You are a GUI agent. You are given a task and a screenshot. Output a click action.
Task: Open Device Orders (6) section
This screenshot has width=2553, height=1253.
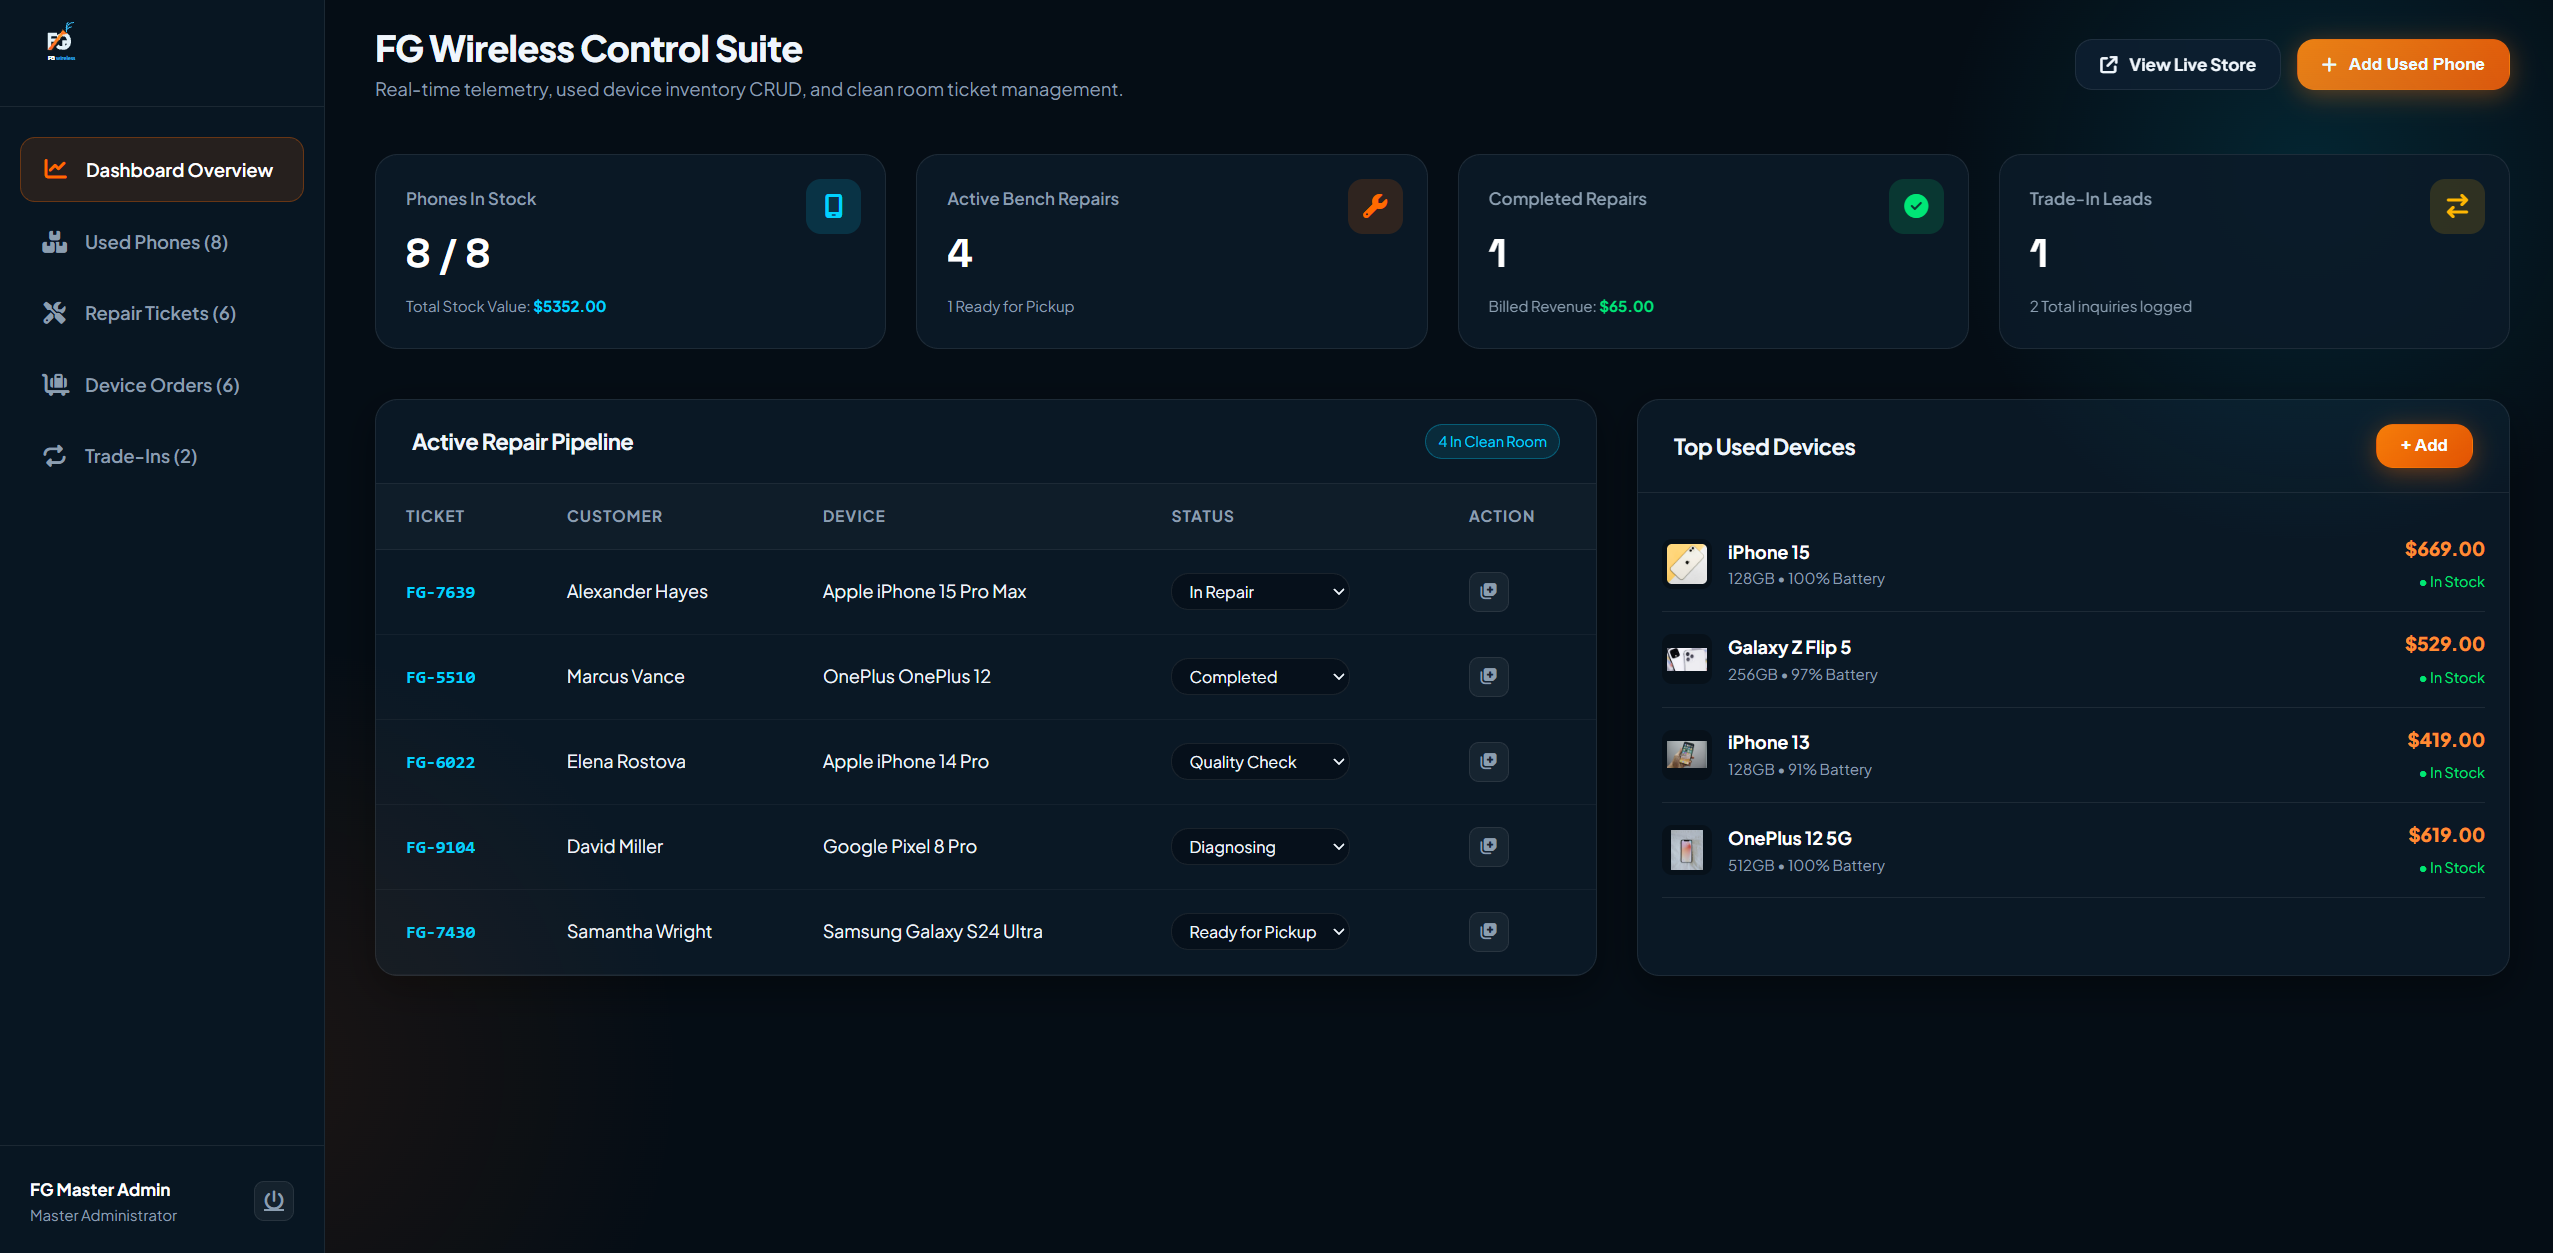pos(162,385)
